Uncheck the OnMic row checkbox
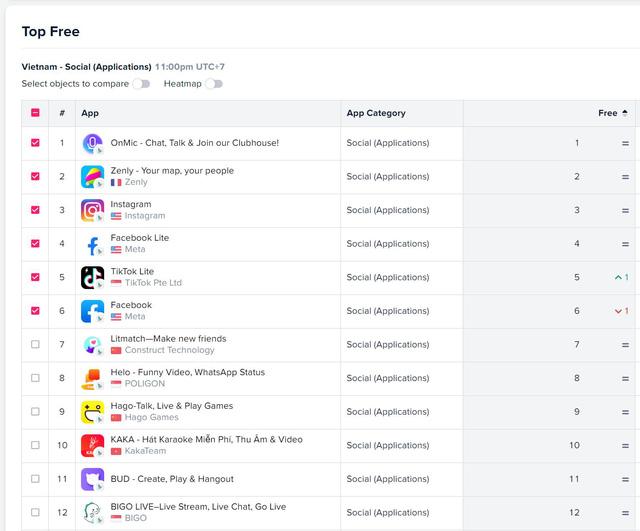 click(36, 143)
